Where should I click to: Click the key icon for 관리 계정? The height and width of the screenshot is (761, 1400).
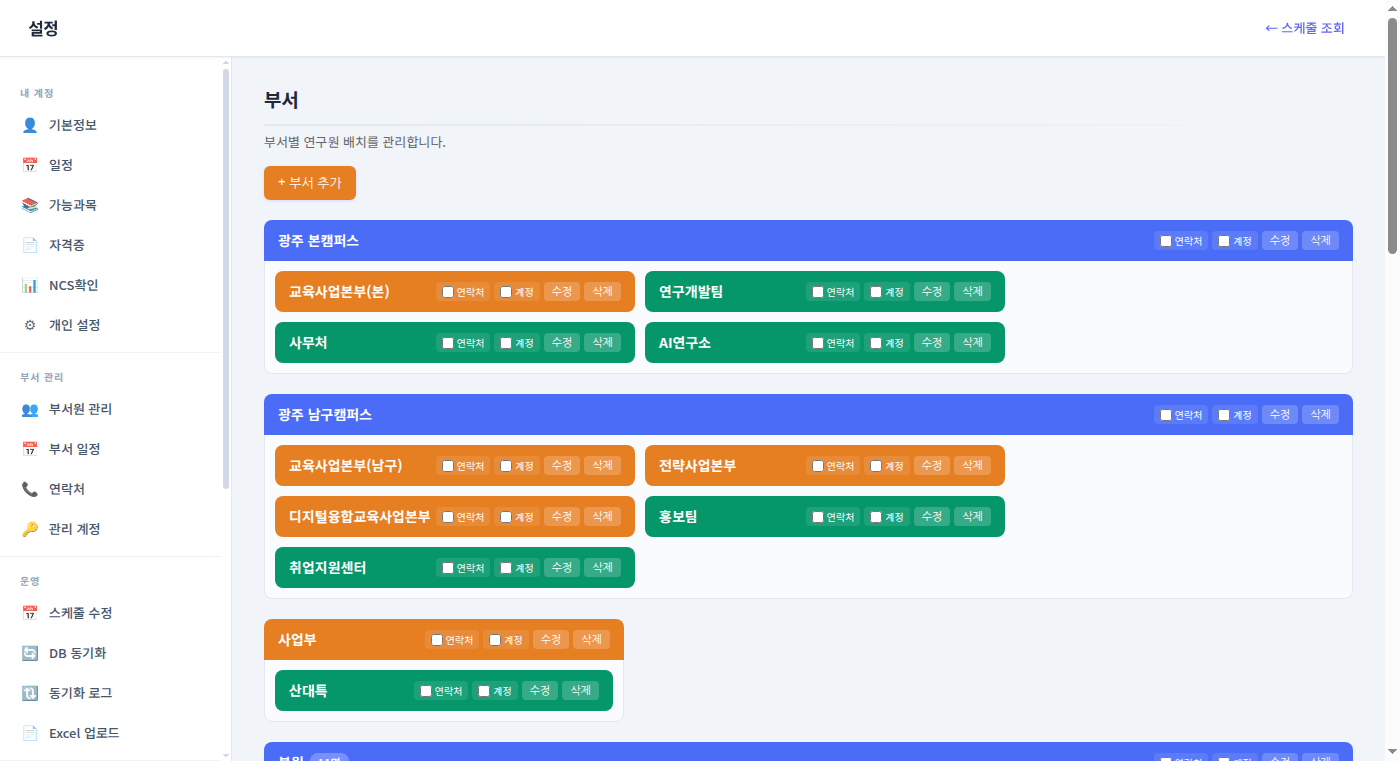30,529
